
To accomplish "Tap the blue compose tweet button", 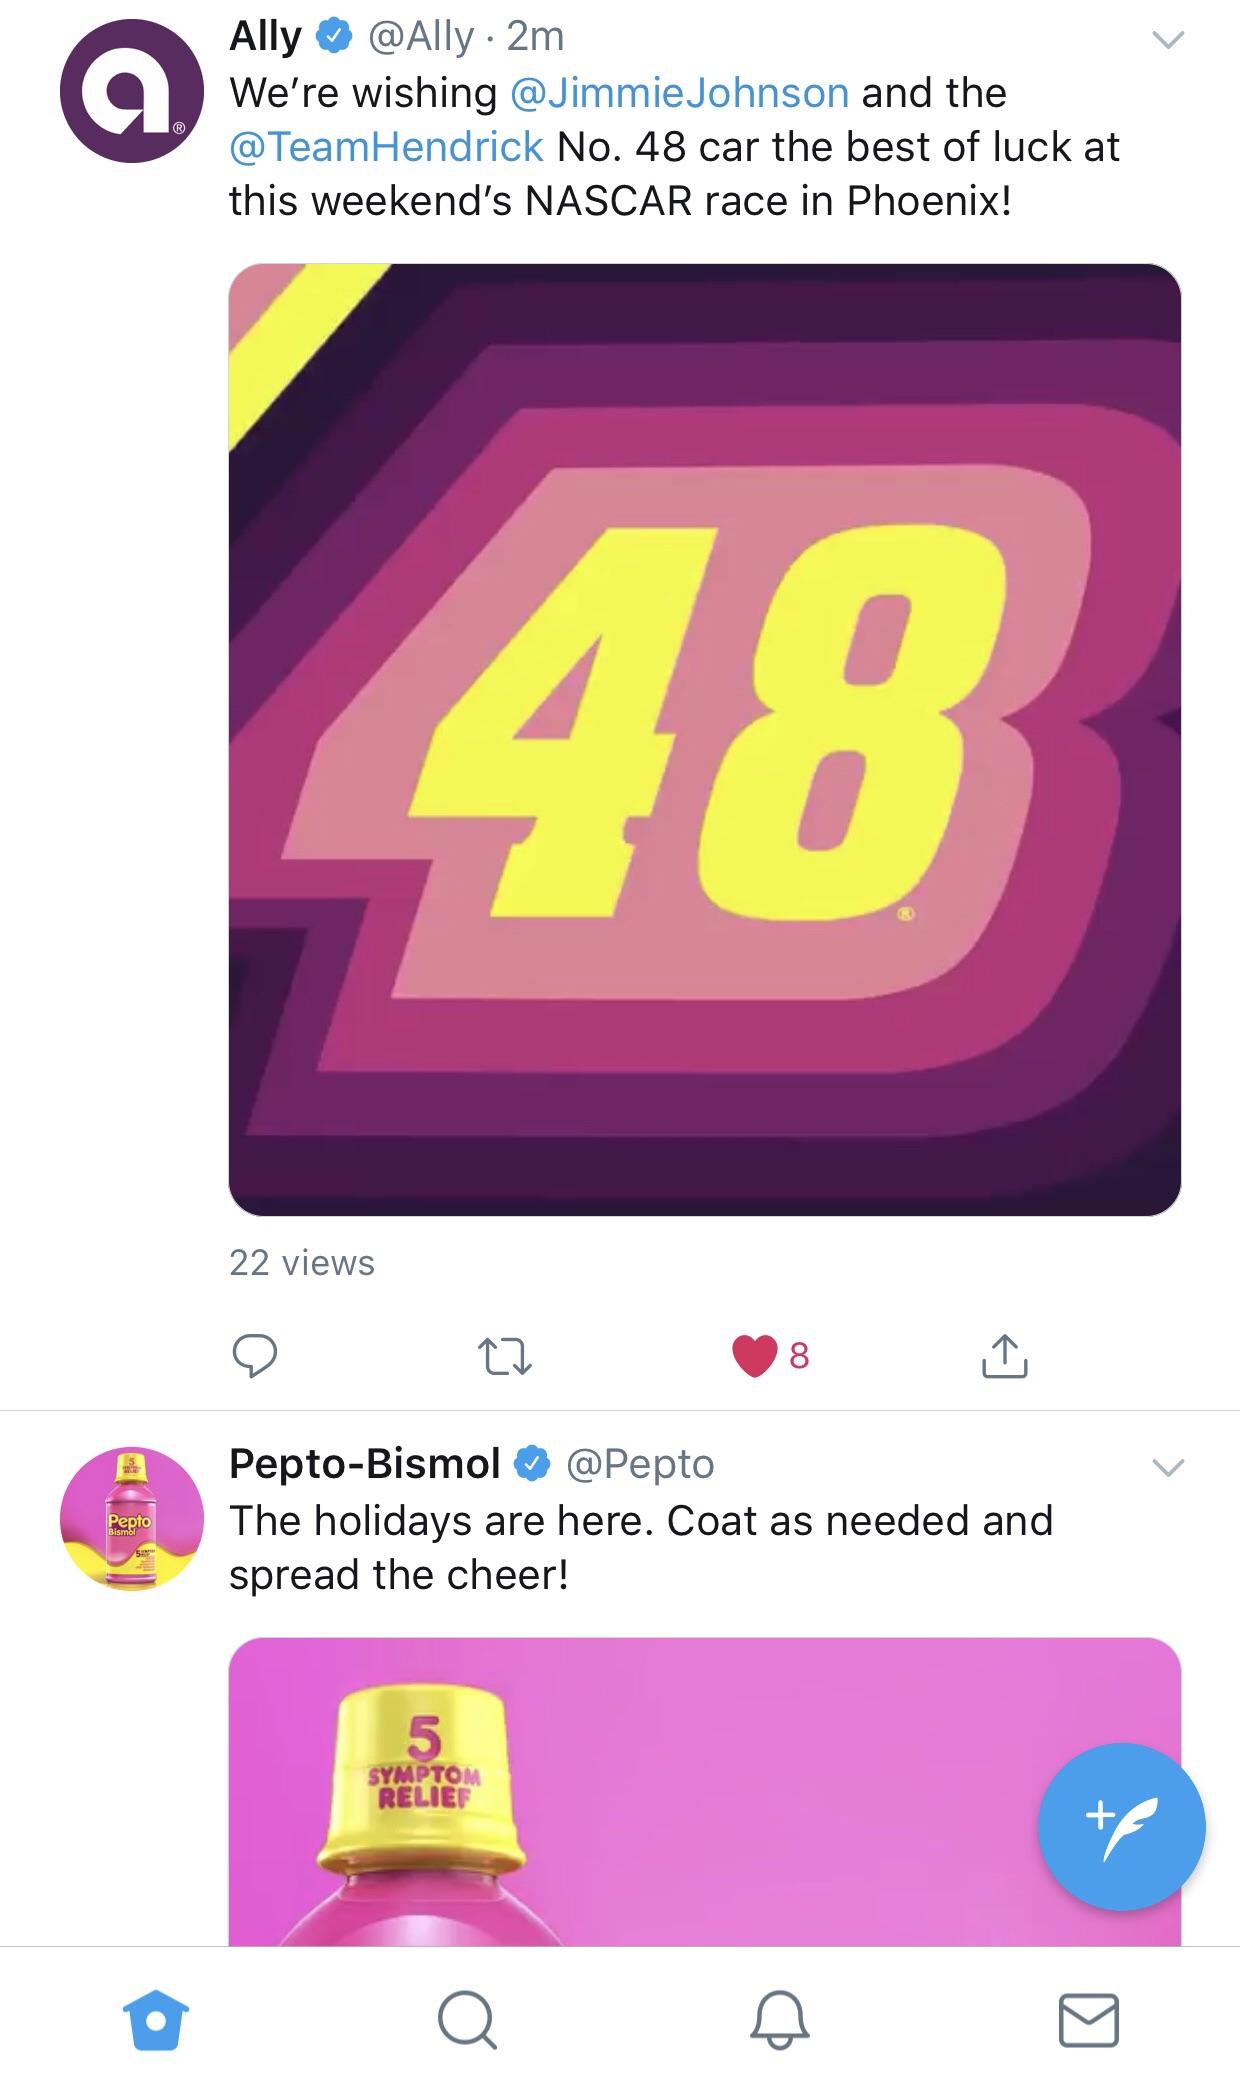I will pos(1121,1840).
